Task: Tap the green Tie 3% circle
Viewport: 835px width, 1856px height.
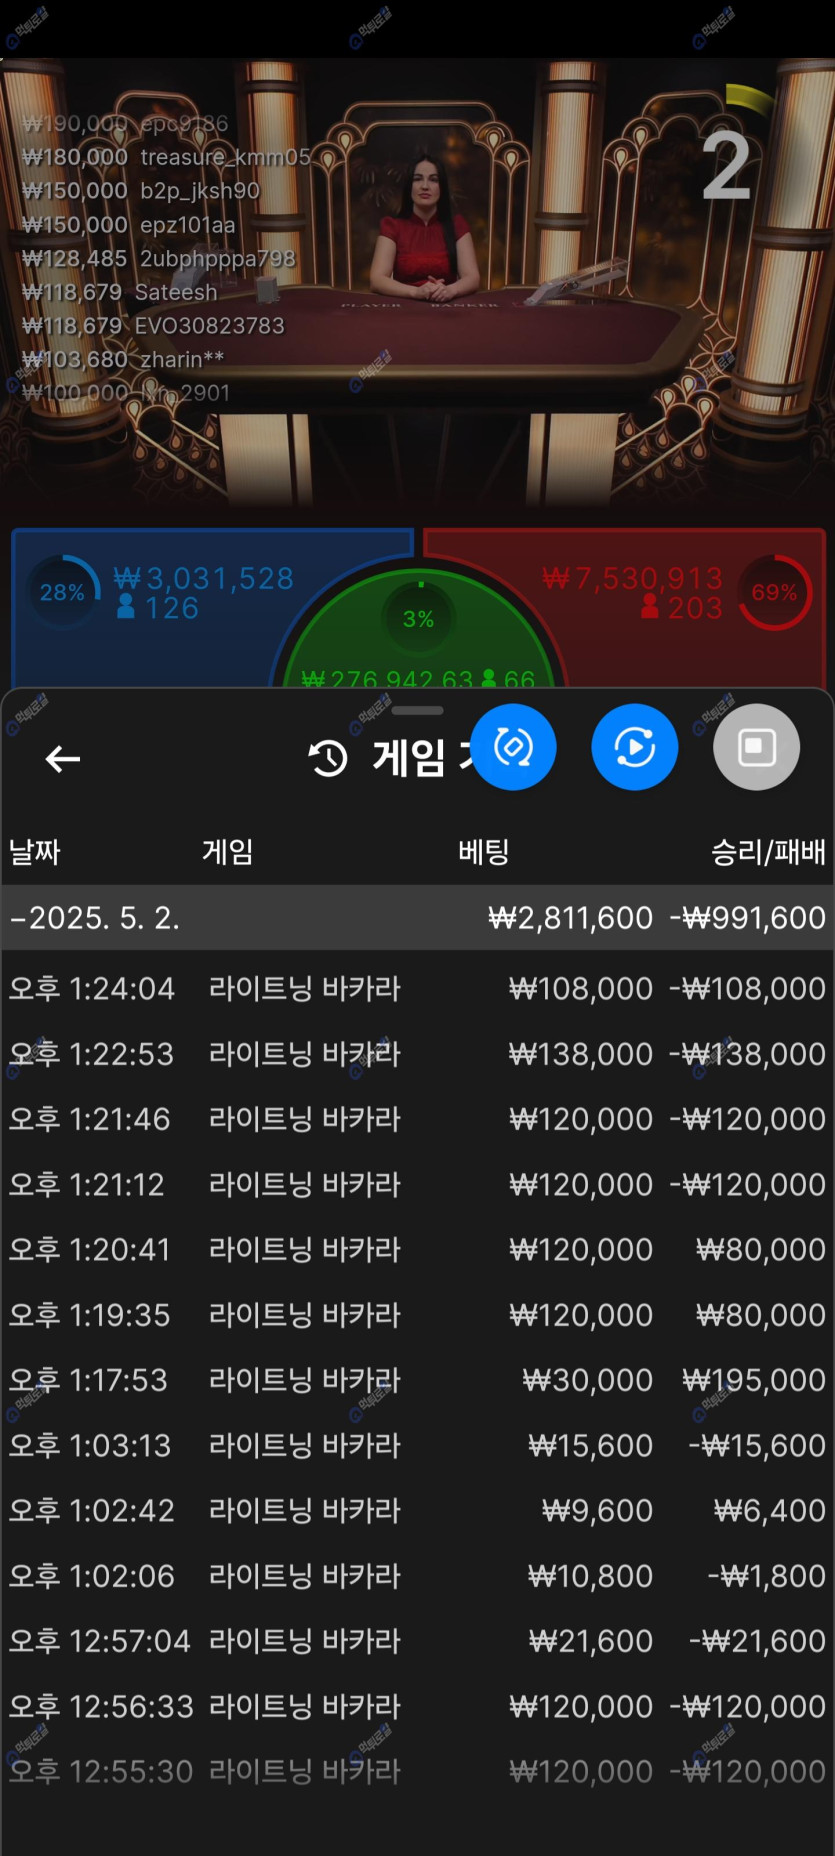Action: click(418, 618)
